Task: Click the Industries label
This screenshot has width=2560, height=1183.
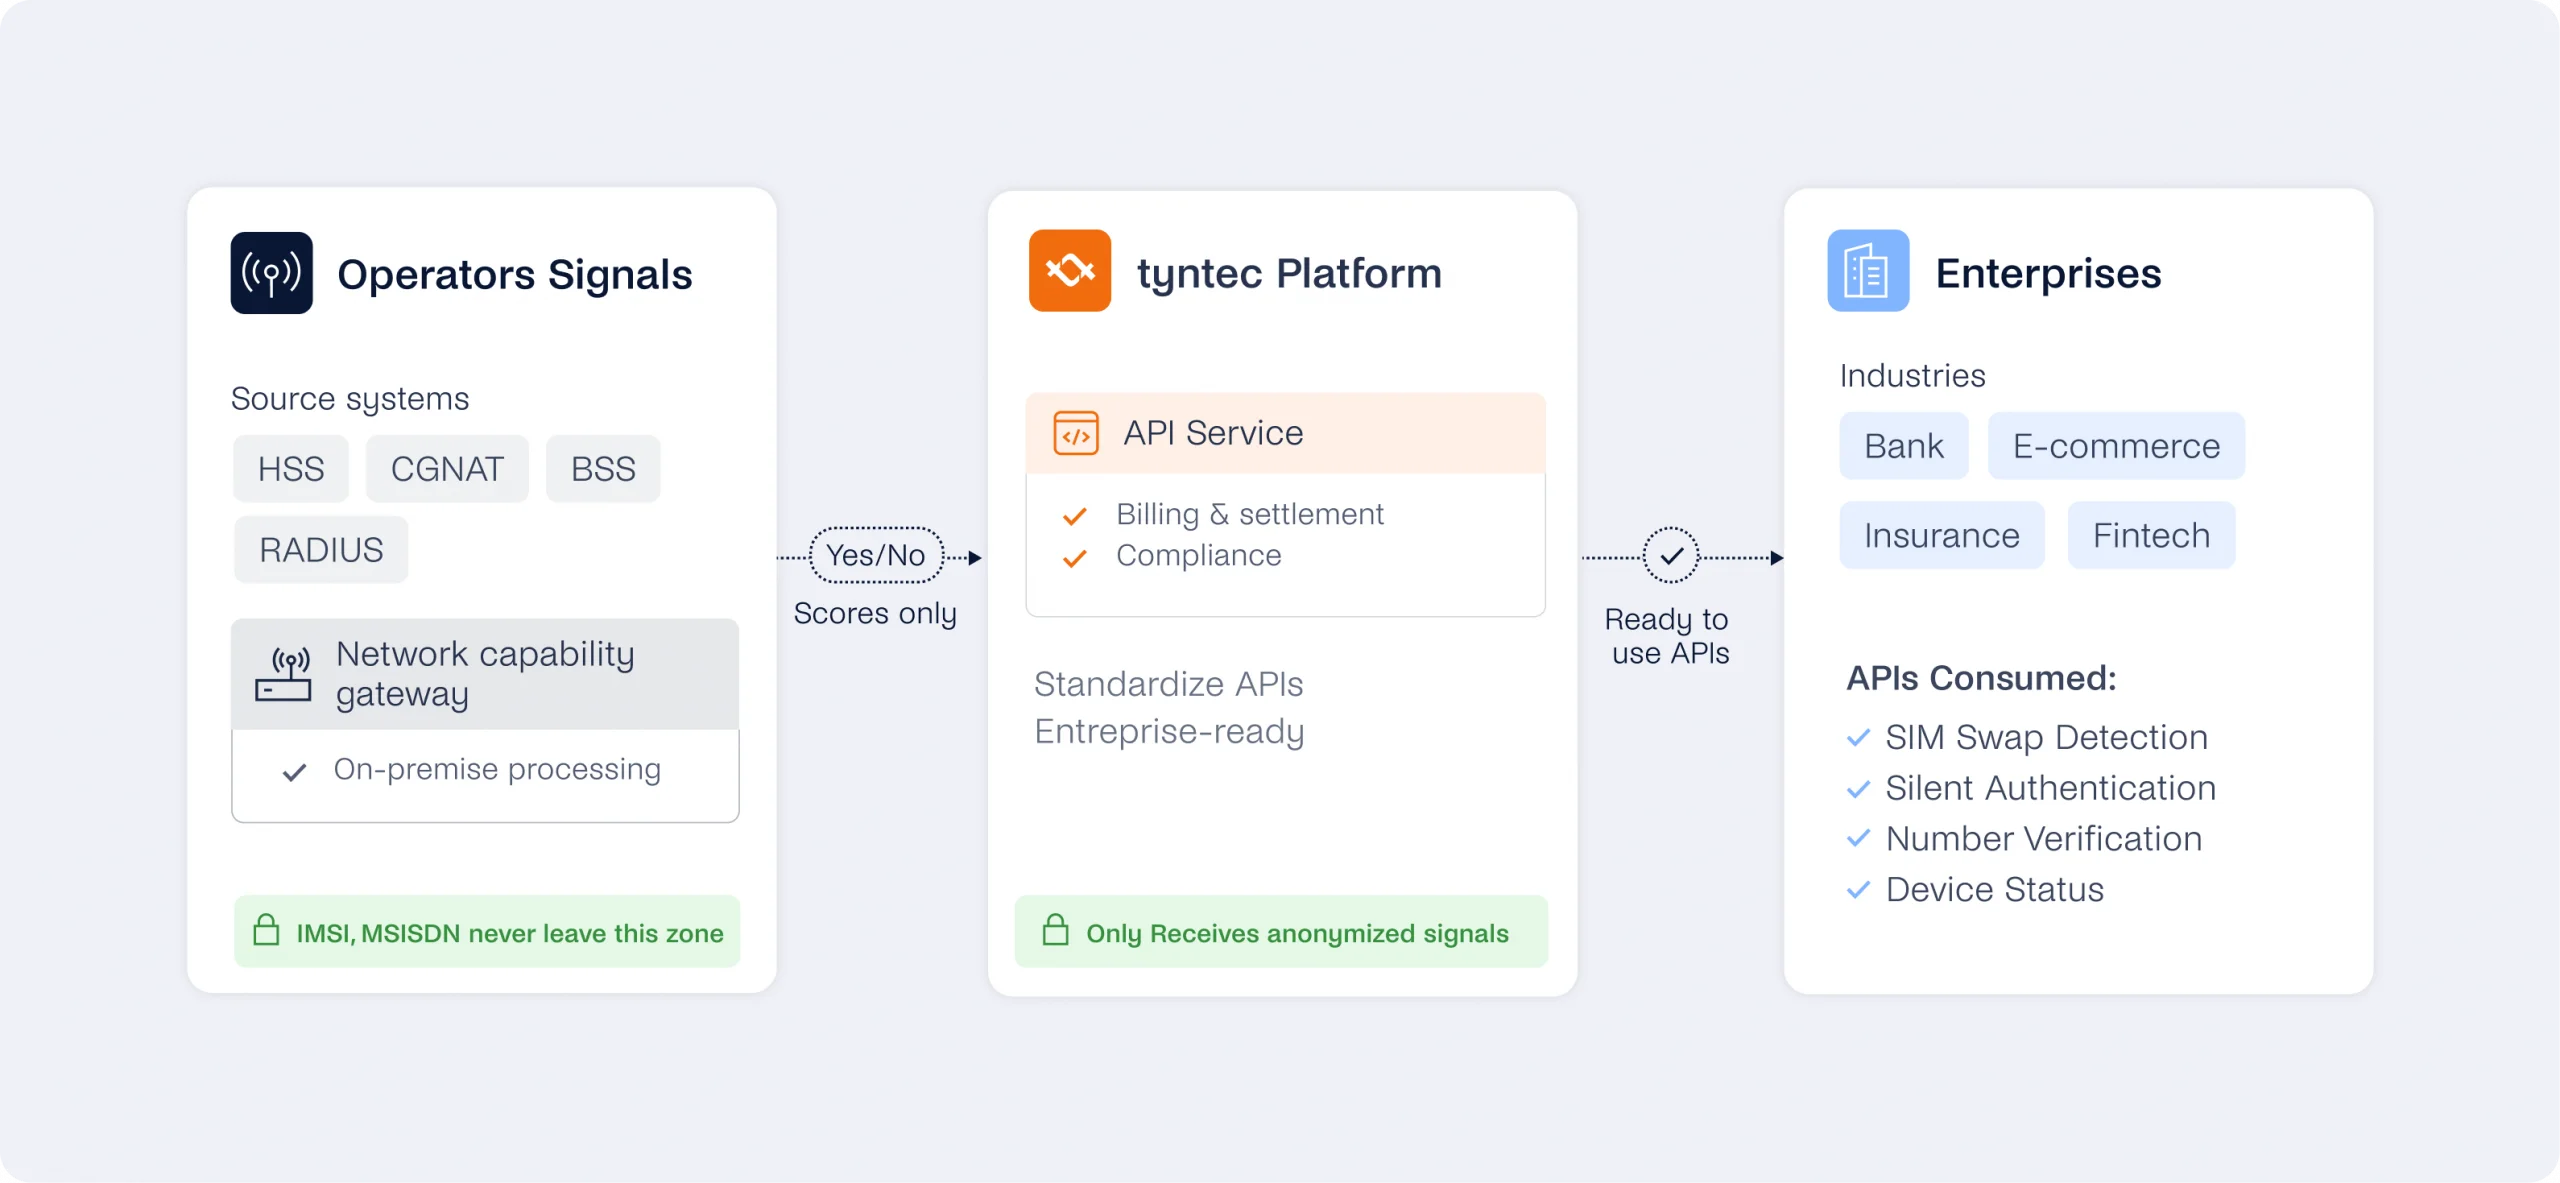Action: click(1912, 375)
